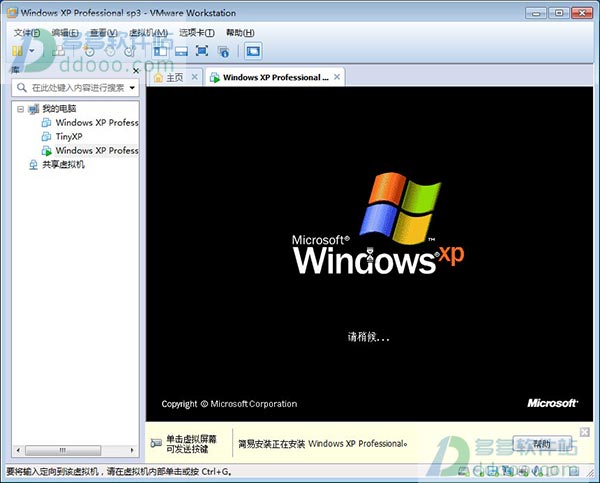Open the 选项卡(T) menu
The height and width of the screenshot is (483, 600).
tap(197, 33)
